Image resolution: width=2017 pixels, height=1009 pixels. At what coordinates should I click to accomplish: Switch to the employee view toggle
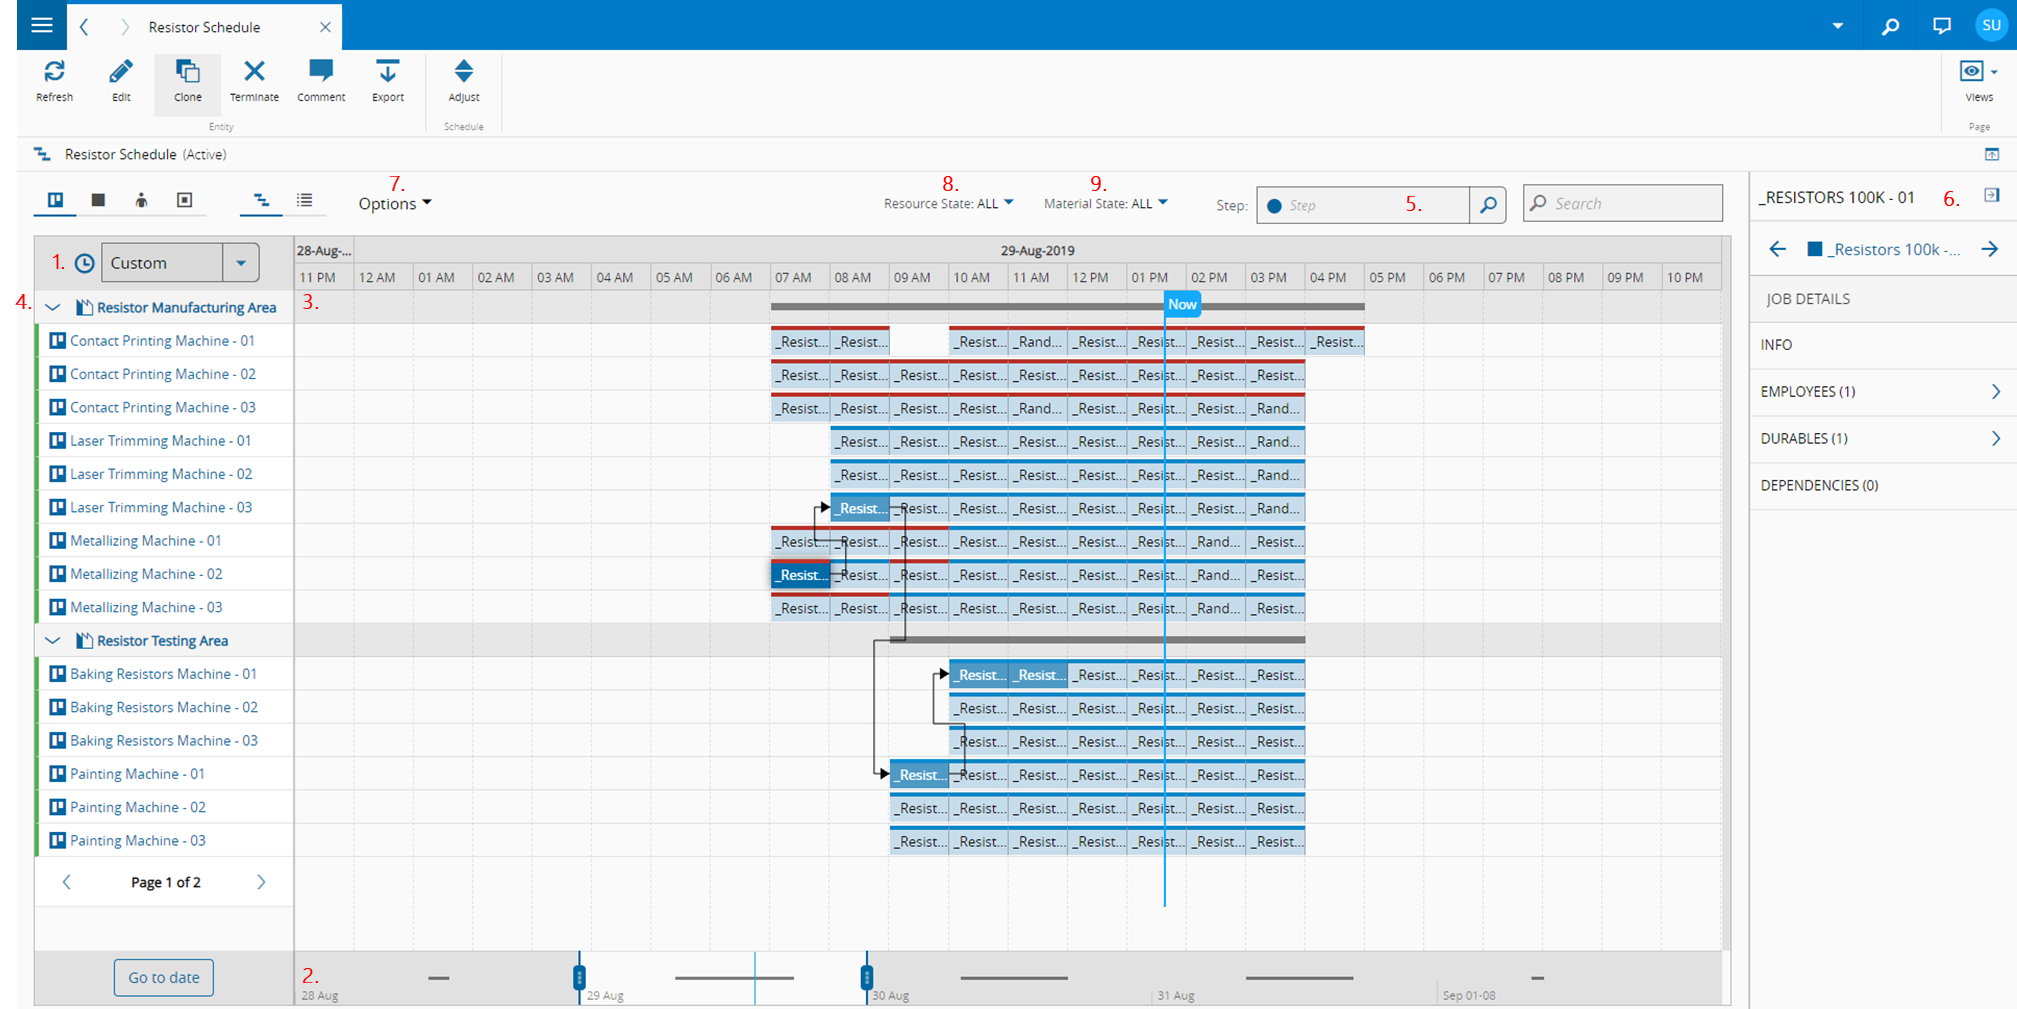[141, 201]
